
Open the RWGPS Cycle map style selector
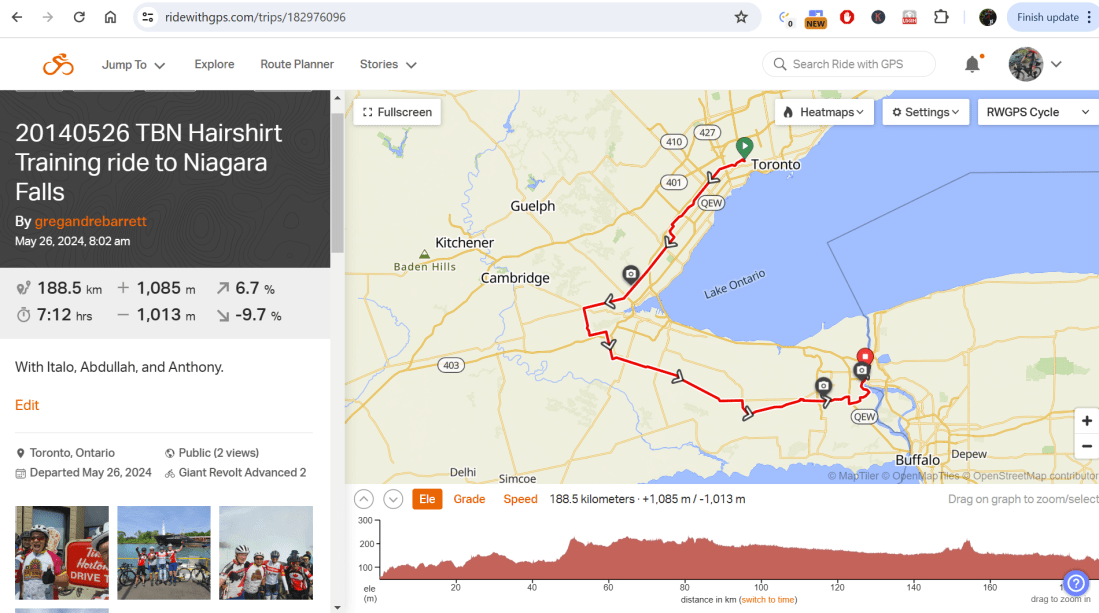[1037, 112]
